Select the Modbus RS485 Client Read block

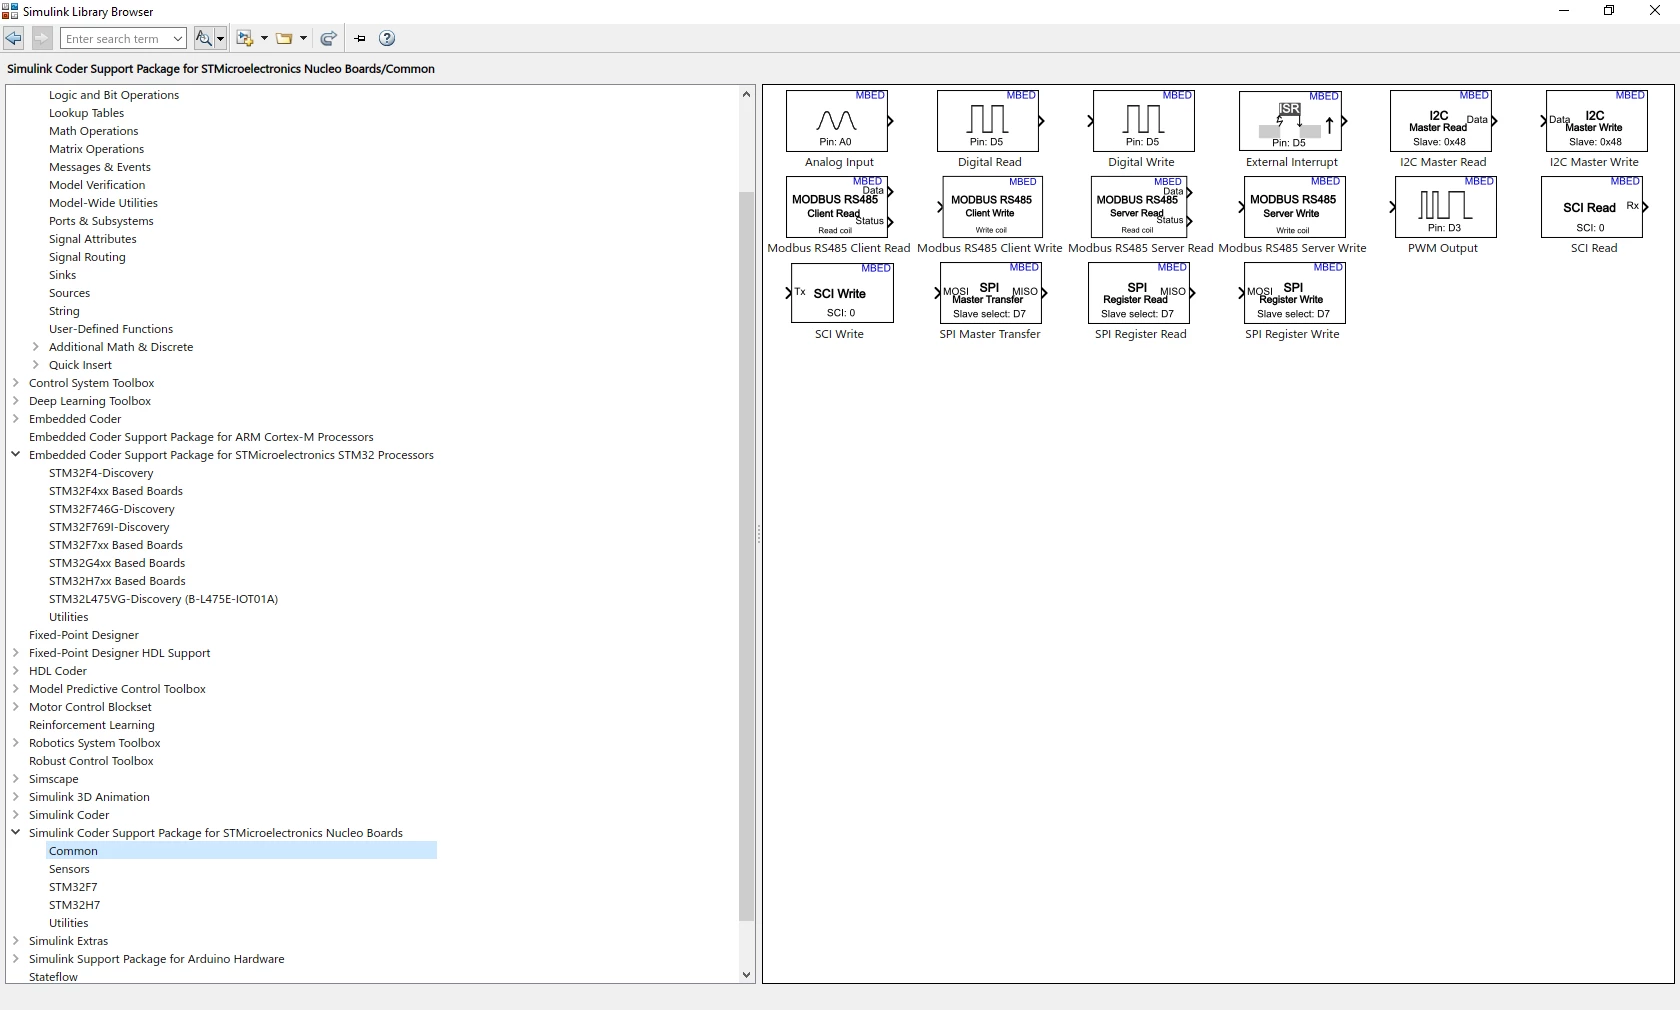838,207
